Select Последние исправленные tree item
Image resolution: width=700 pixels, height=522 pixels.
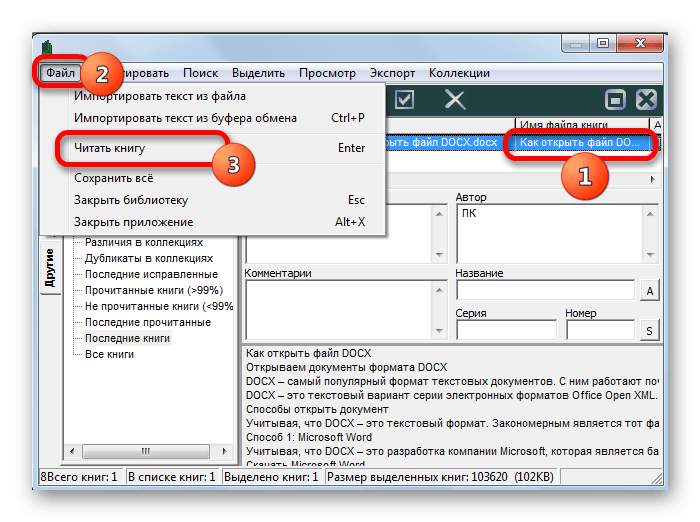click(x=151, y=274)
